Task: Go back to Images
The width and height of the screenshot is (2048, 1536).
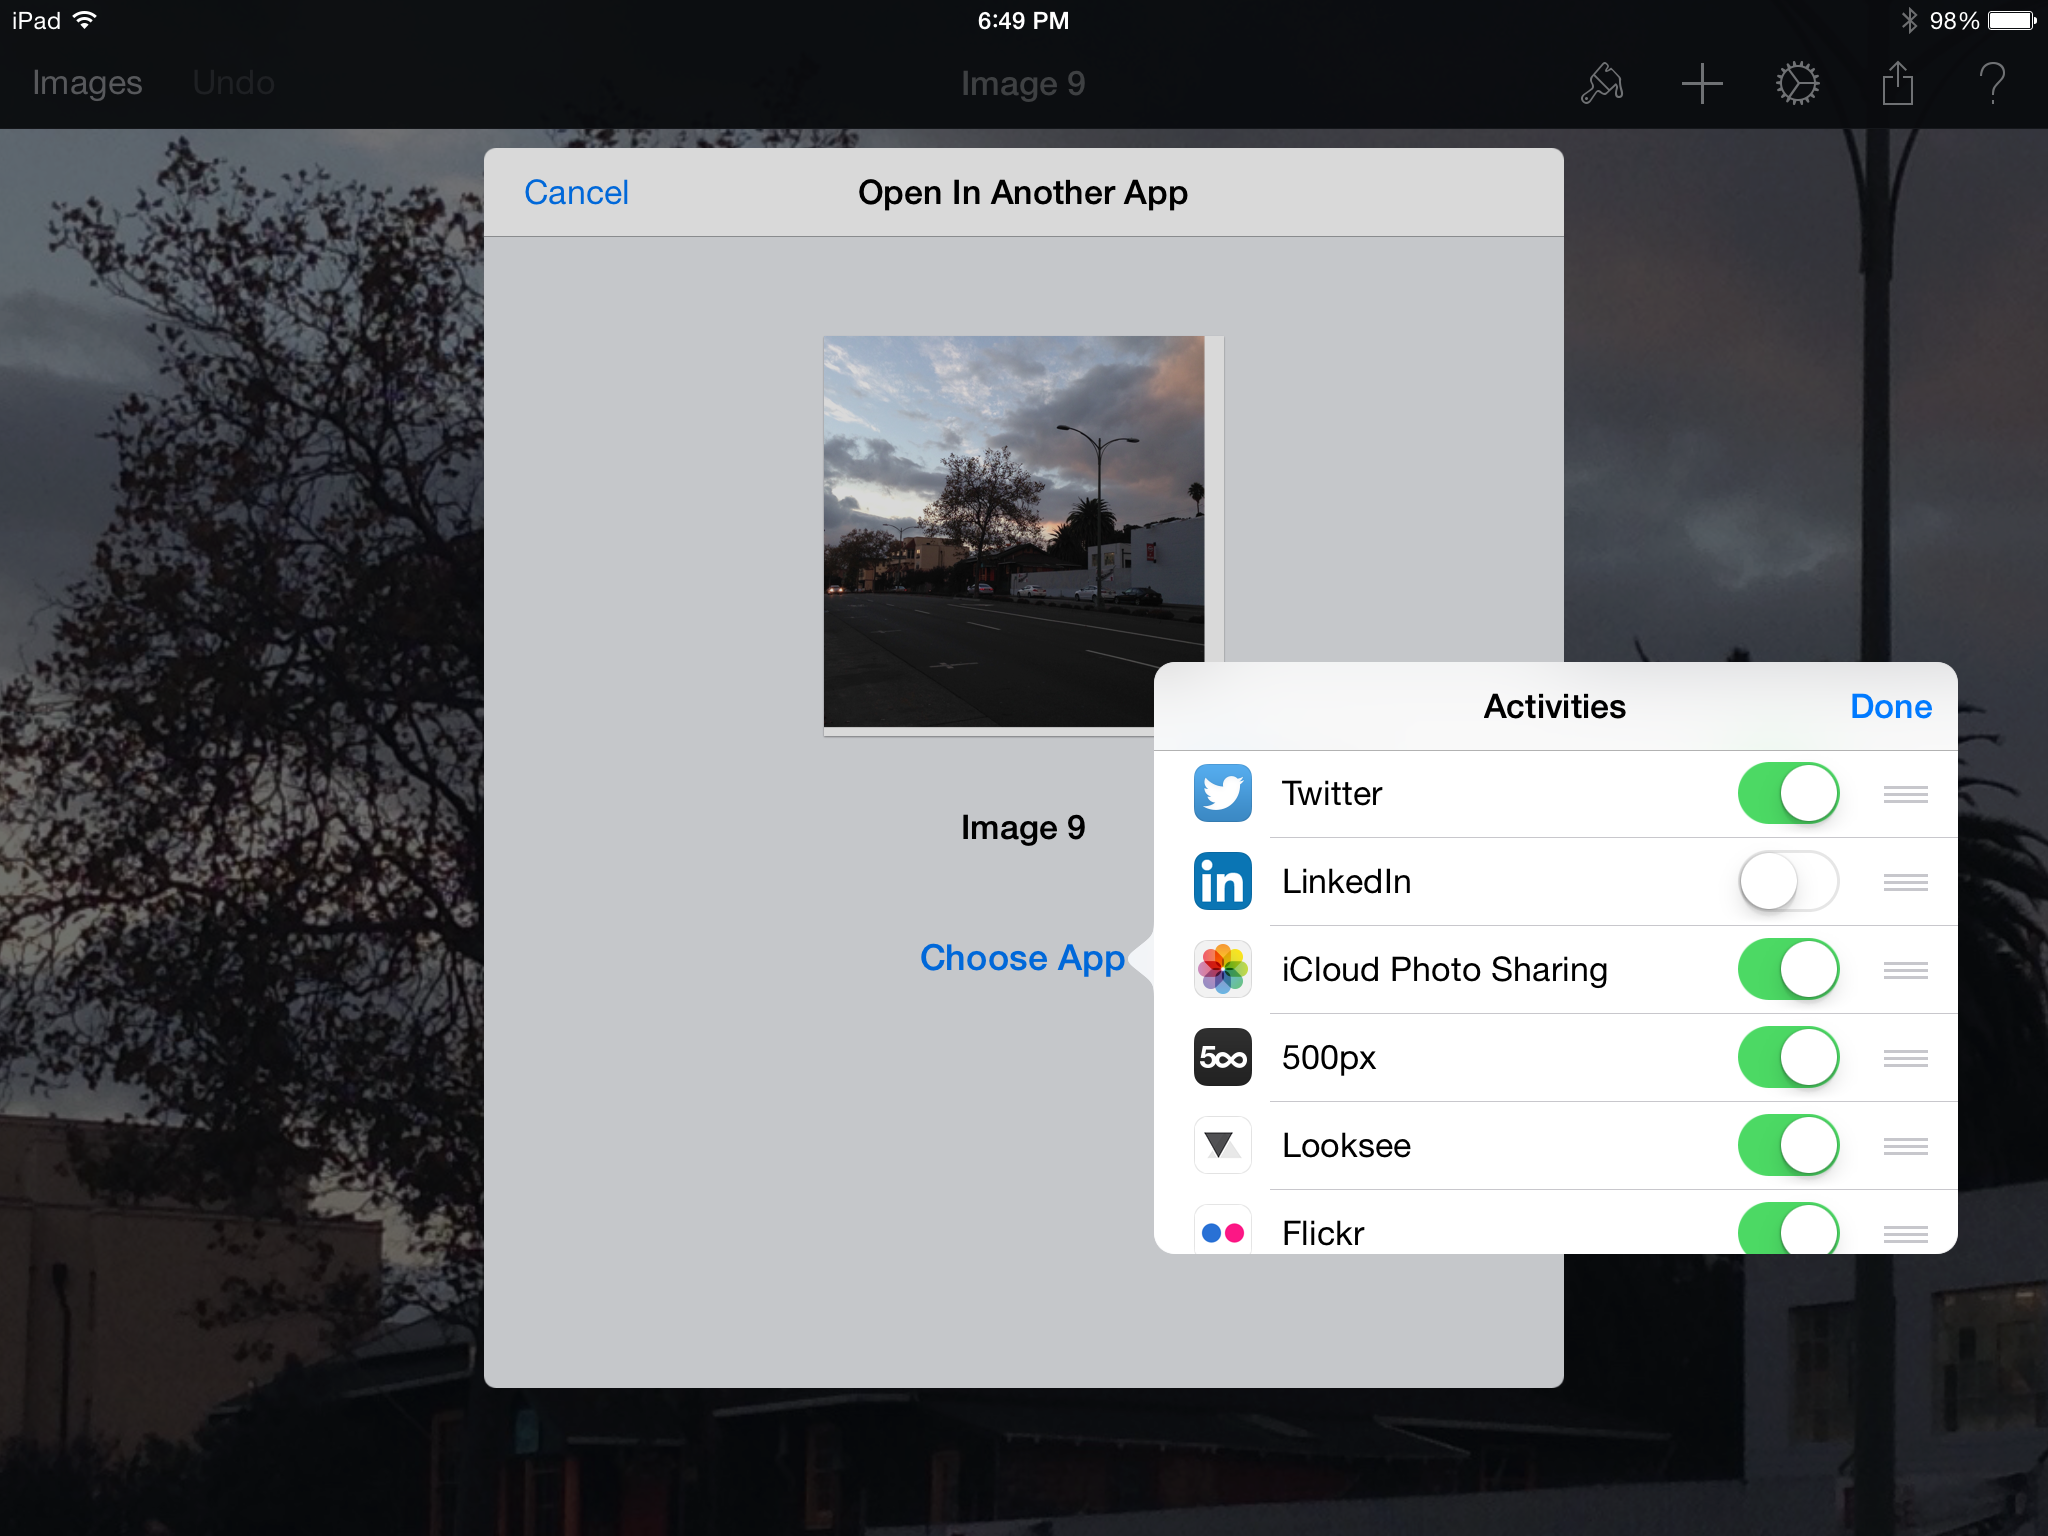Action: coord(87,83)
